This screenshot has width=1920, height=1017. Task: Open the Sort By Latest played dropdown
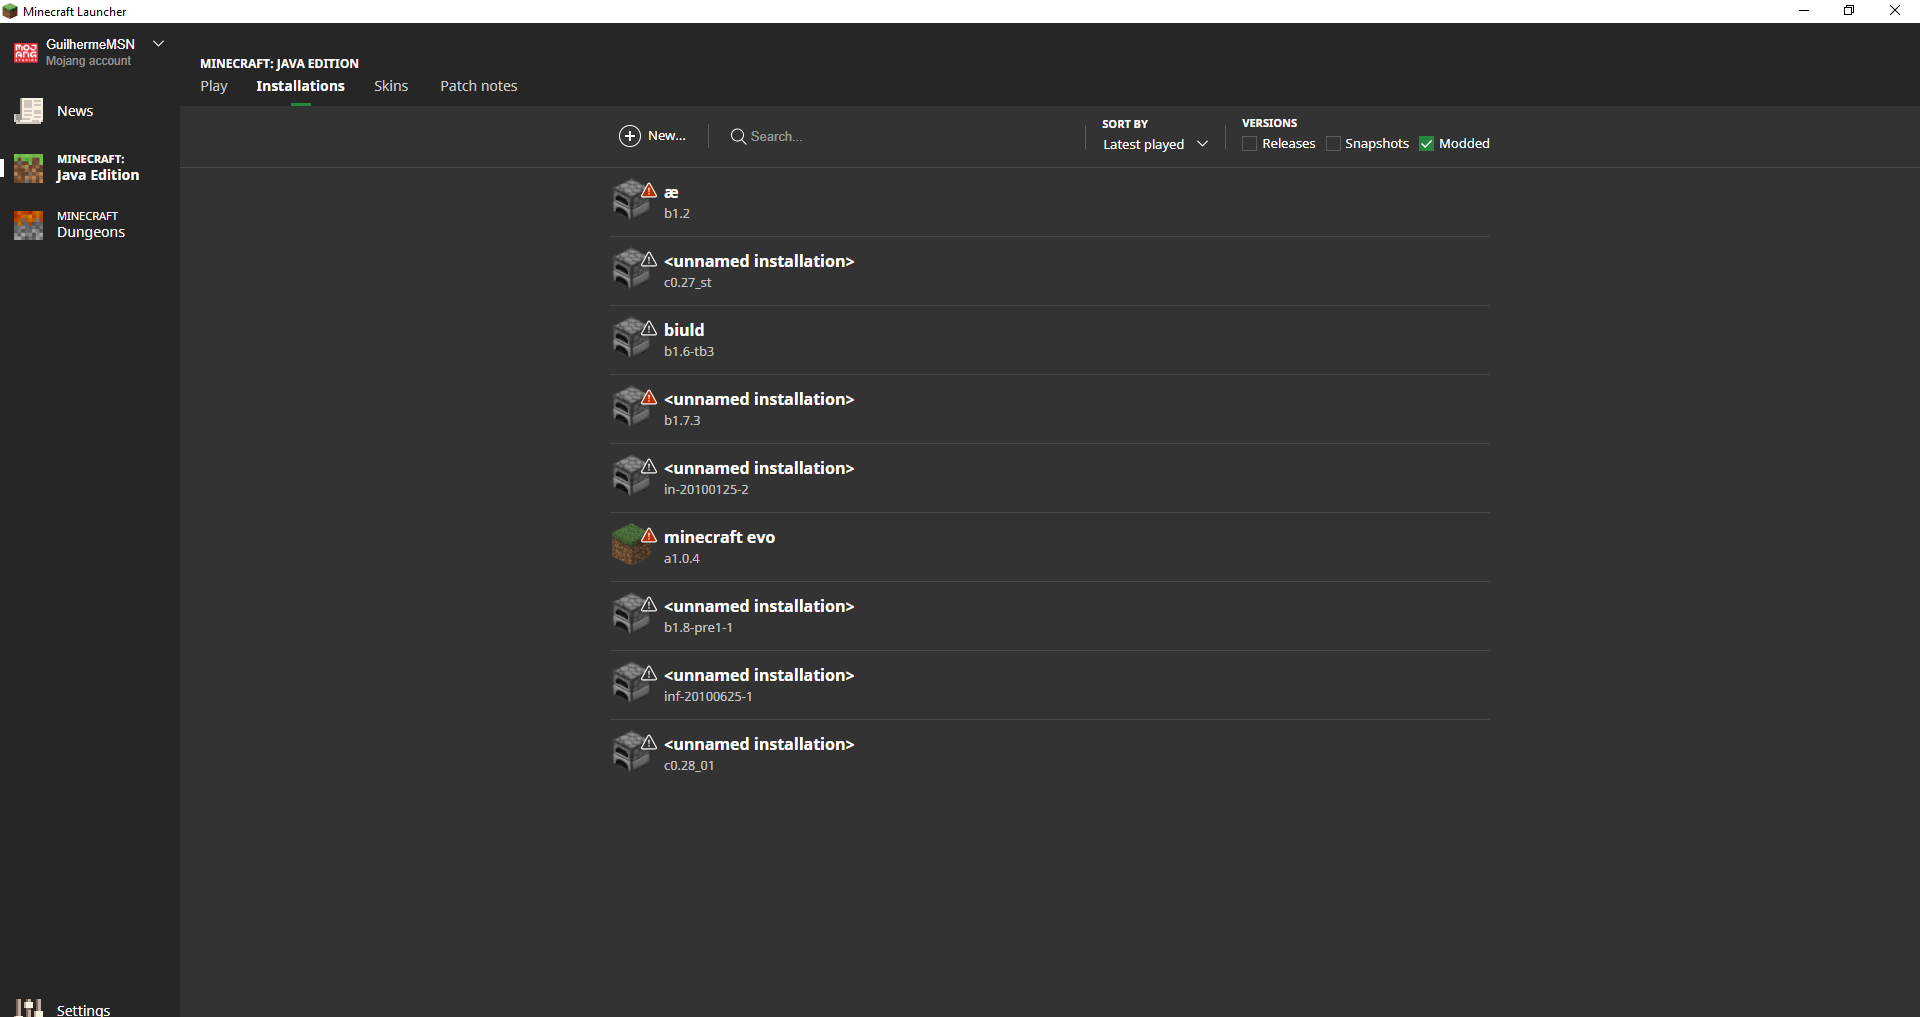click(x=1155, y=144)
